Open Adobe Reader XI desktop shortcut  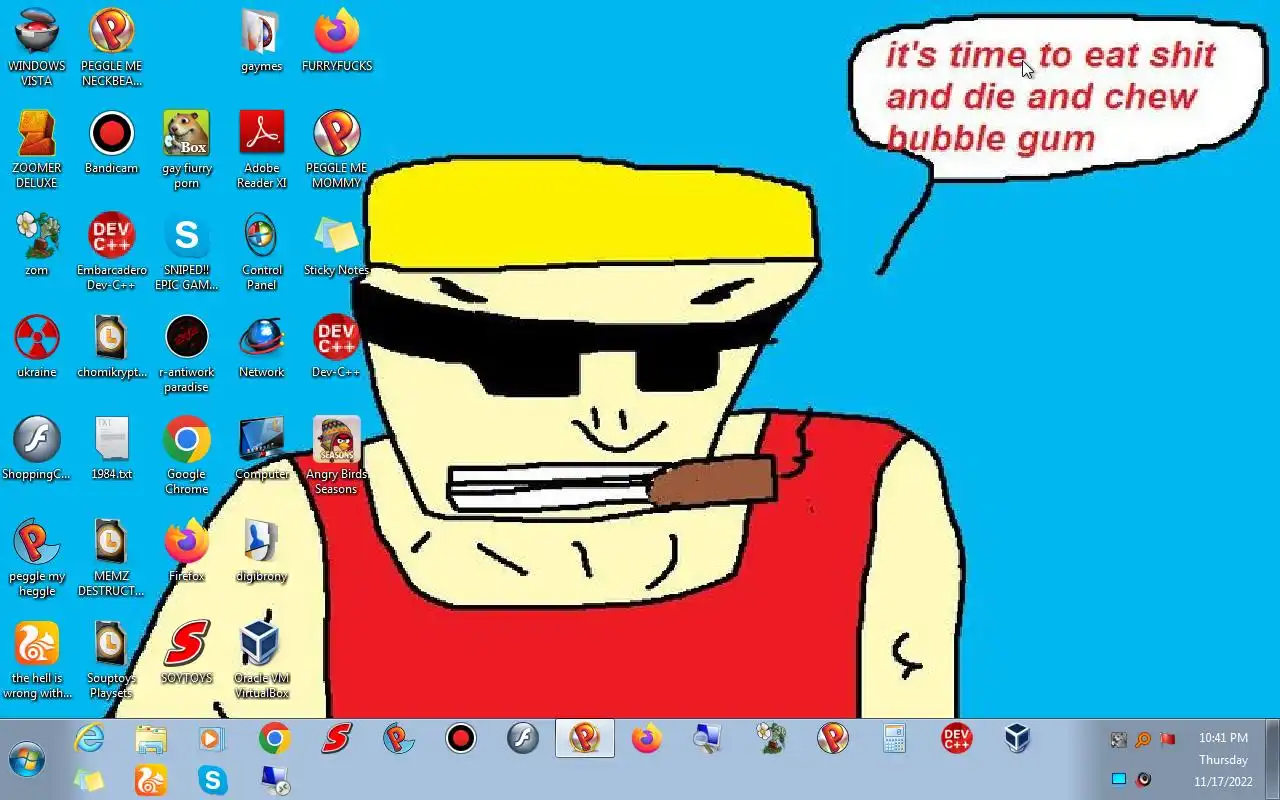[x=261, y=149]
